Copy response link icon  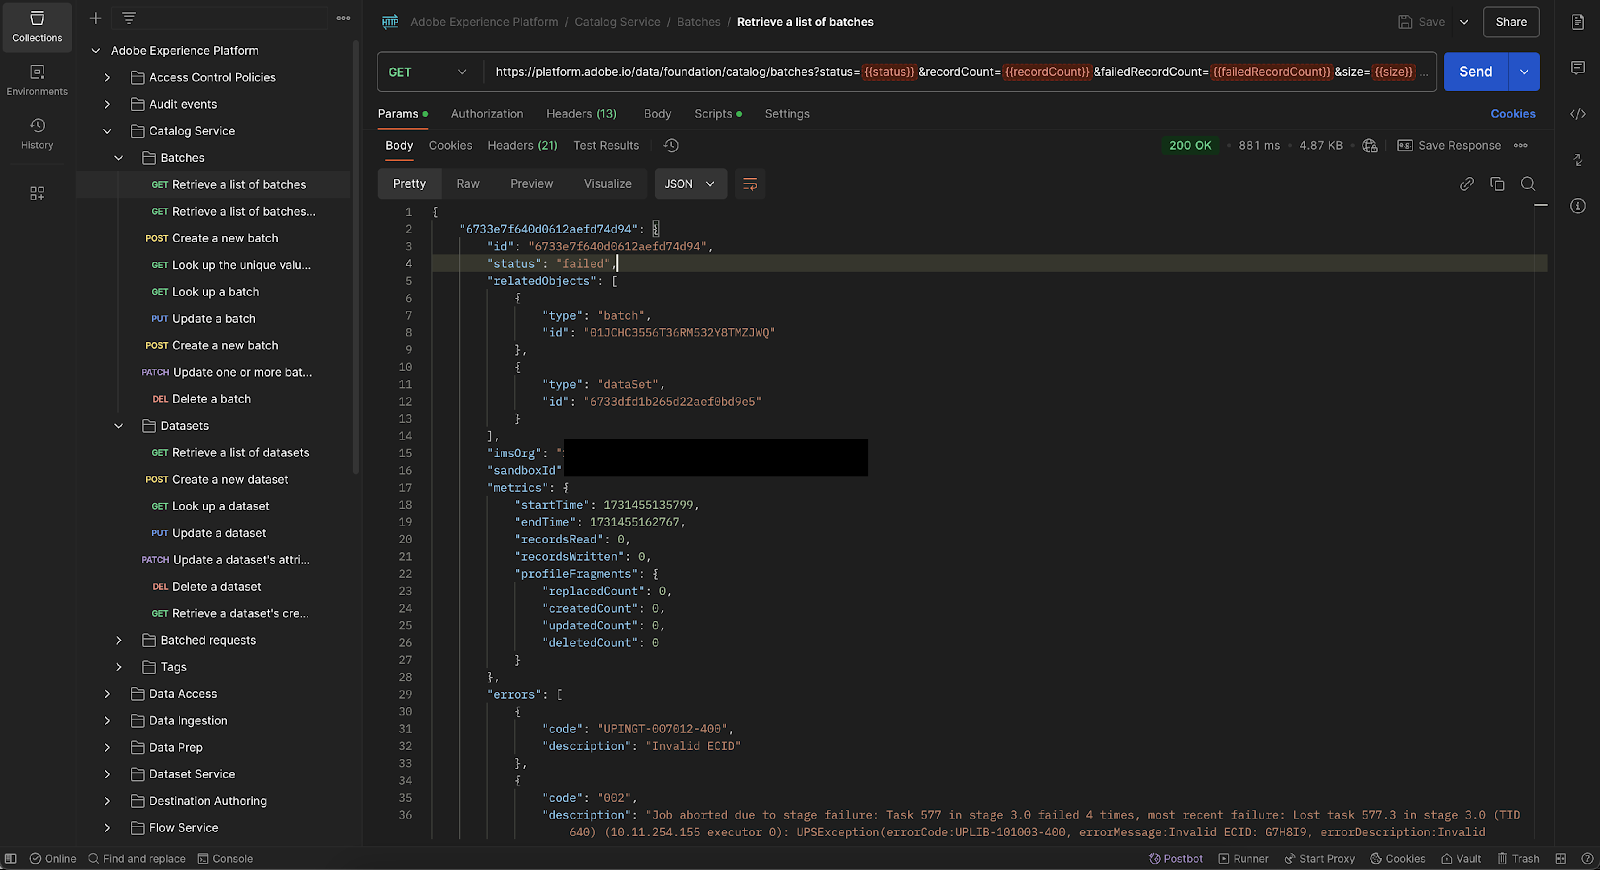(1467, 184)
